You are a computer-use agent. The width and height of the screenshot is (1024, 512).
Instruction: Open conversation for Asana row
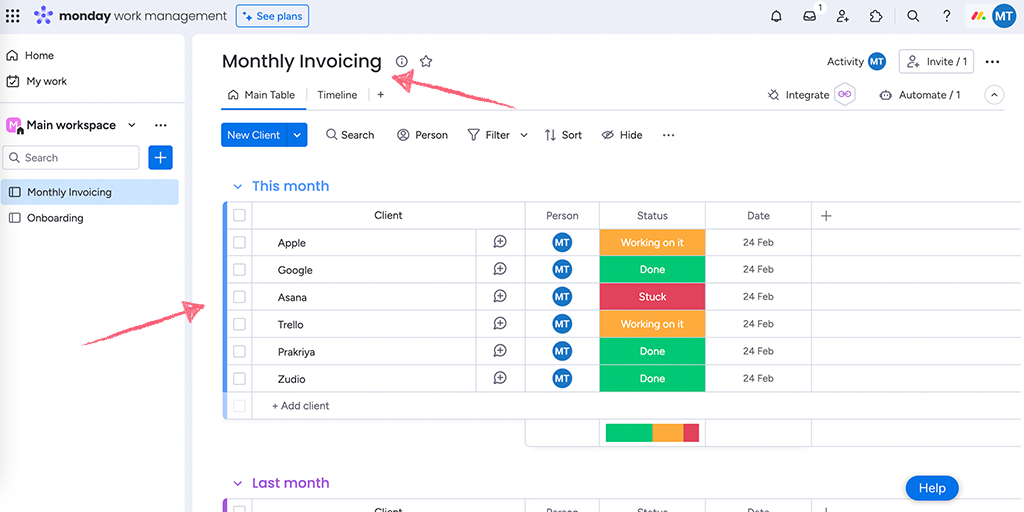[x=500, y=296]
